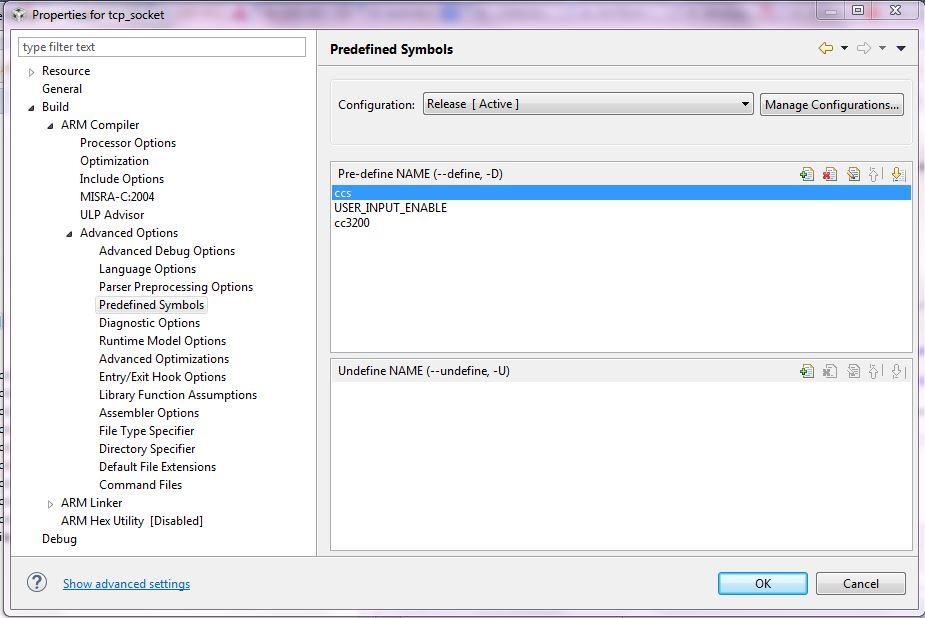This screenshot has height=618, width=925.
Task: Open Processor Options page
Action: 128,143
